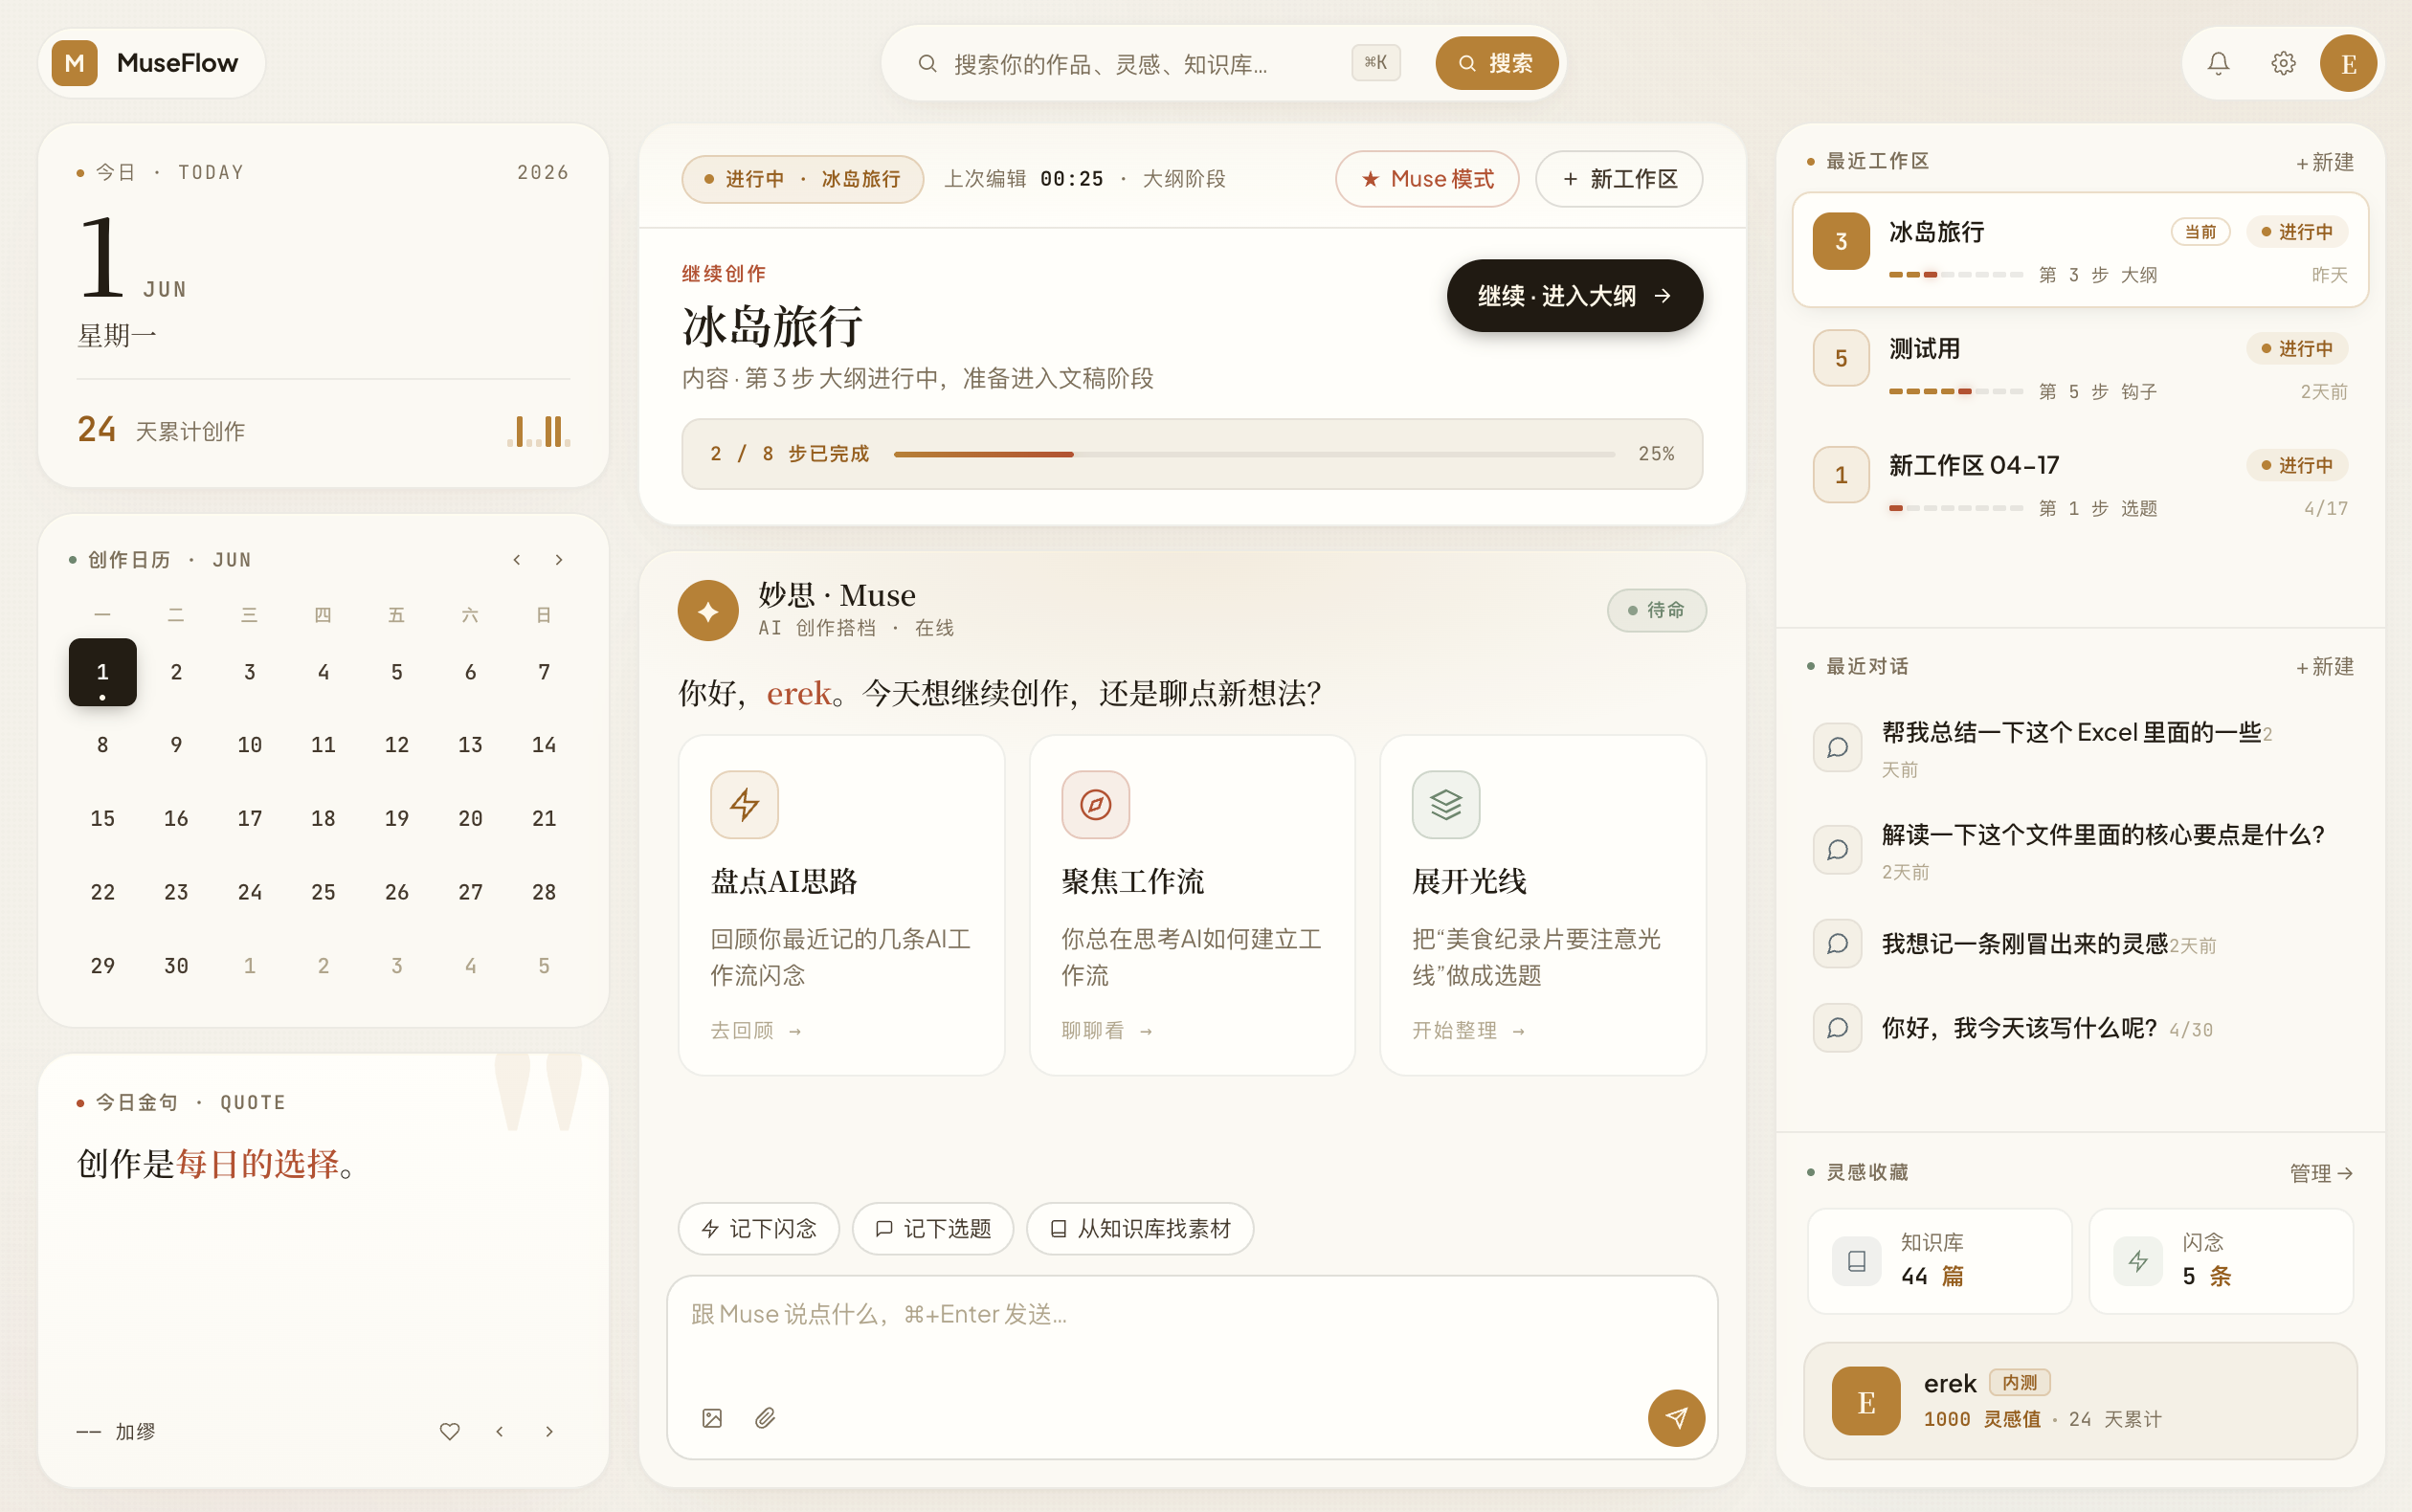Click the book icon in 知识库 card
Image resolution: width=2412 pixels, height=1512 pixels.
pyautogui.click(x=1856, y=1261)
